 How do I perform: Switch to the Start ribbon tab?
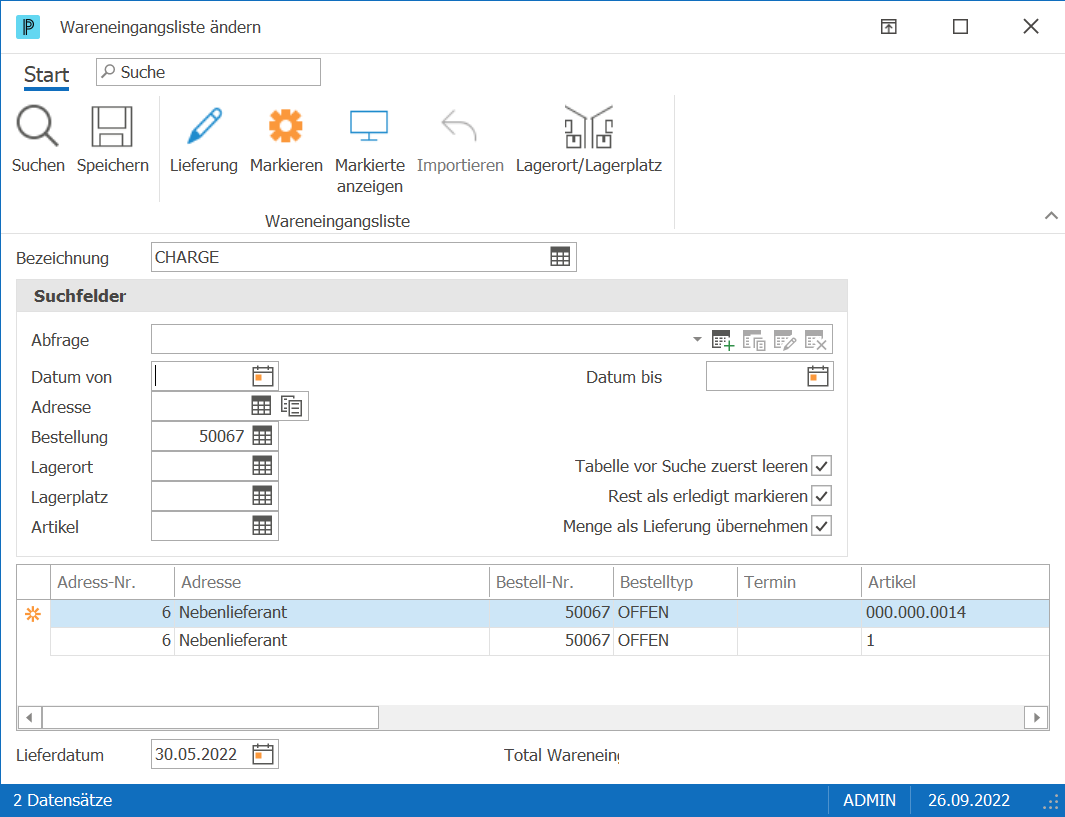46,74
